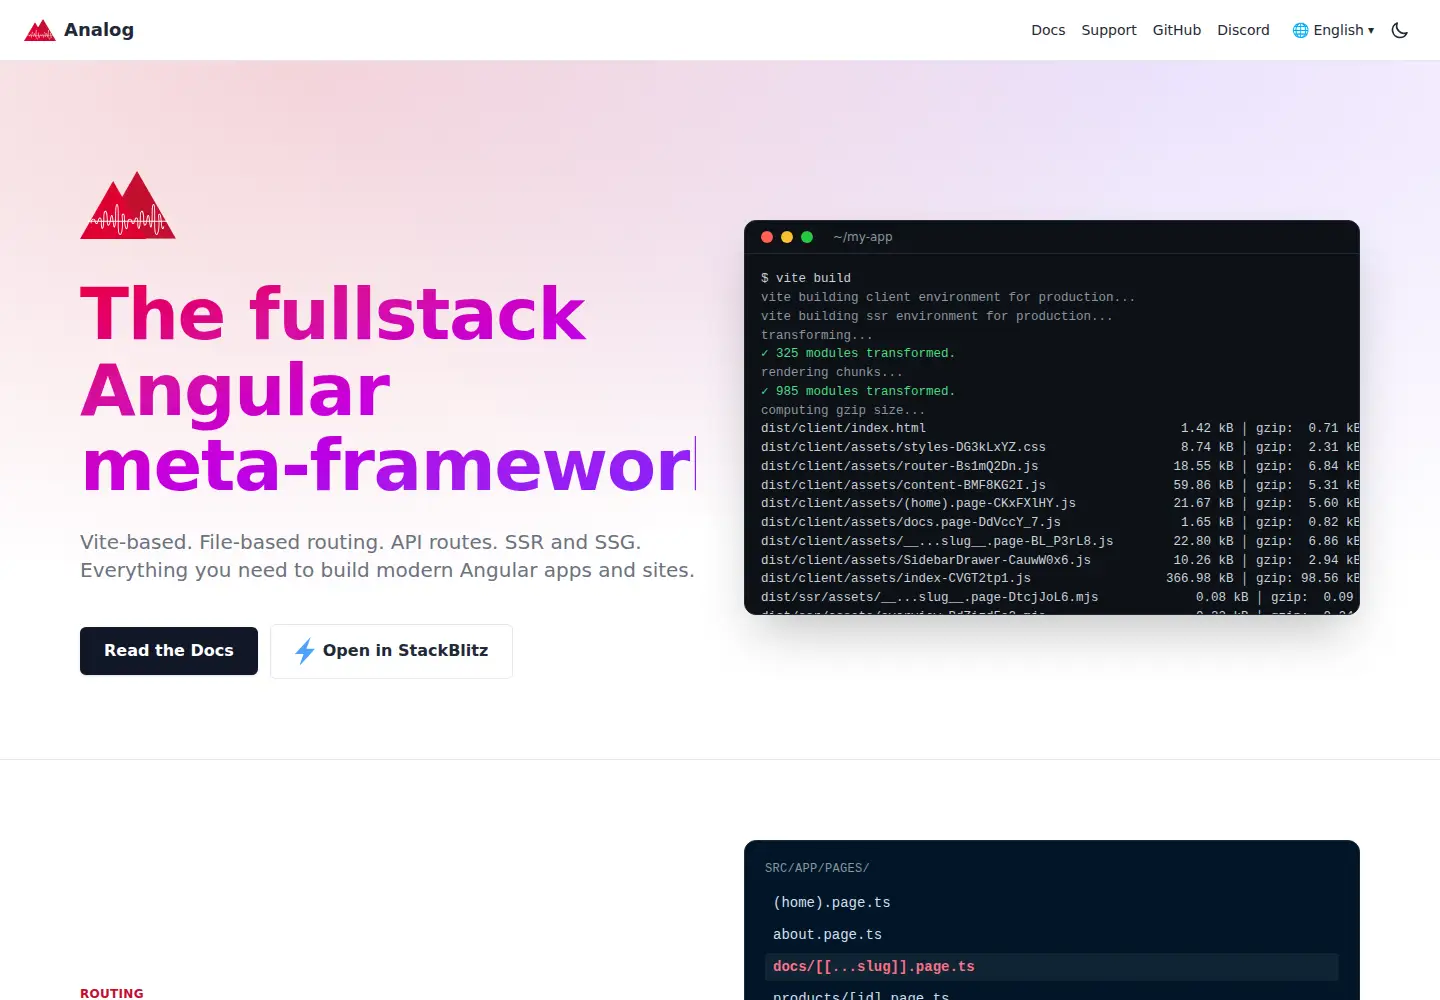Click the SRC/APP/PAGES/ folder label
1440x1000 pixels.
click(817, 868)
